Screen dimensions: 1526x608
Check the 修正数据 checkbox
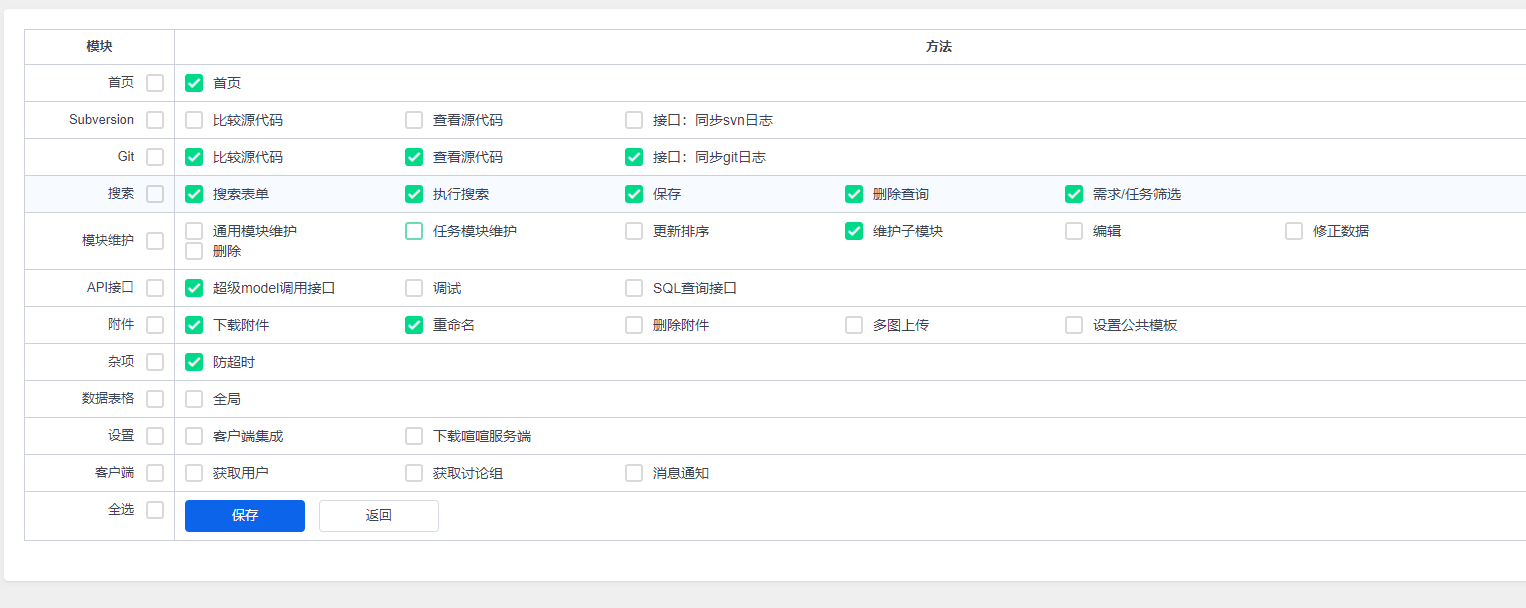pyautogui.click(x=1294, y=231)
